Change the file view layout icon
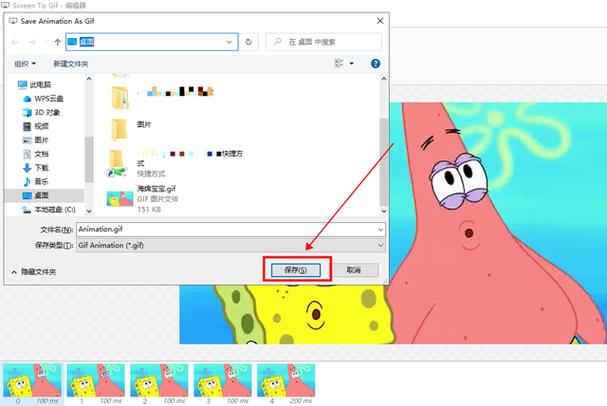 coord(339,63)
